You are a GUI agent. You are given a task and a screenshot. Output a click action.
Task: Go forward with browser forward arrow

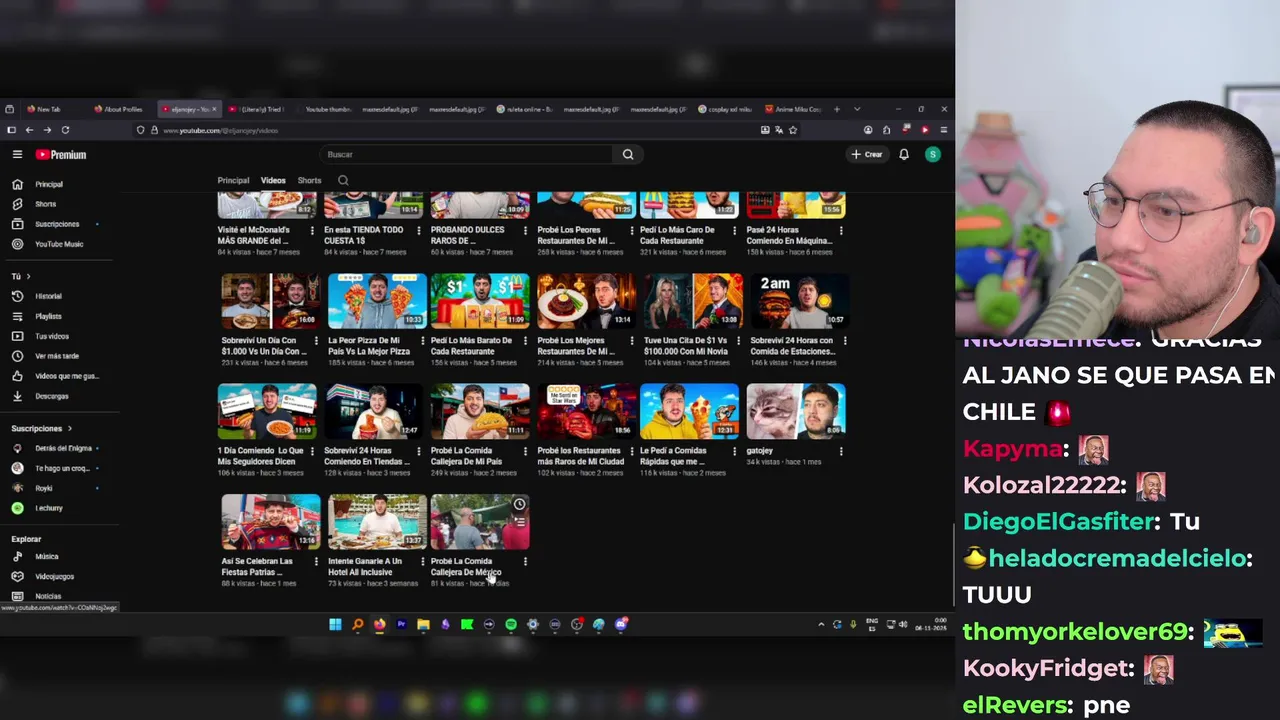point(47,130)
